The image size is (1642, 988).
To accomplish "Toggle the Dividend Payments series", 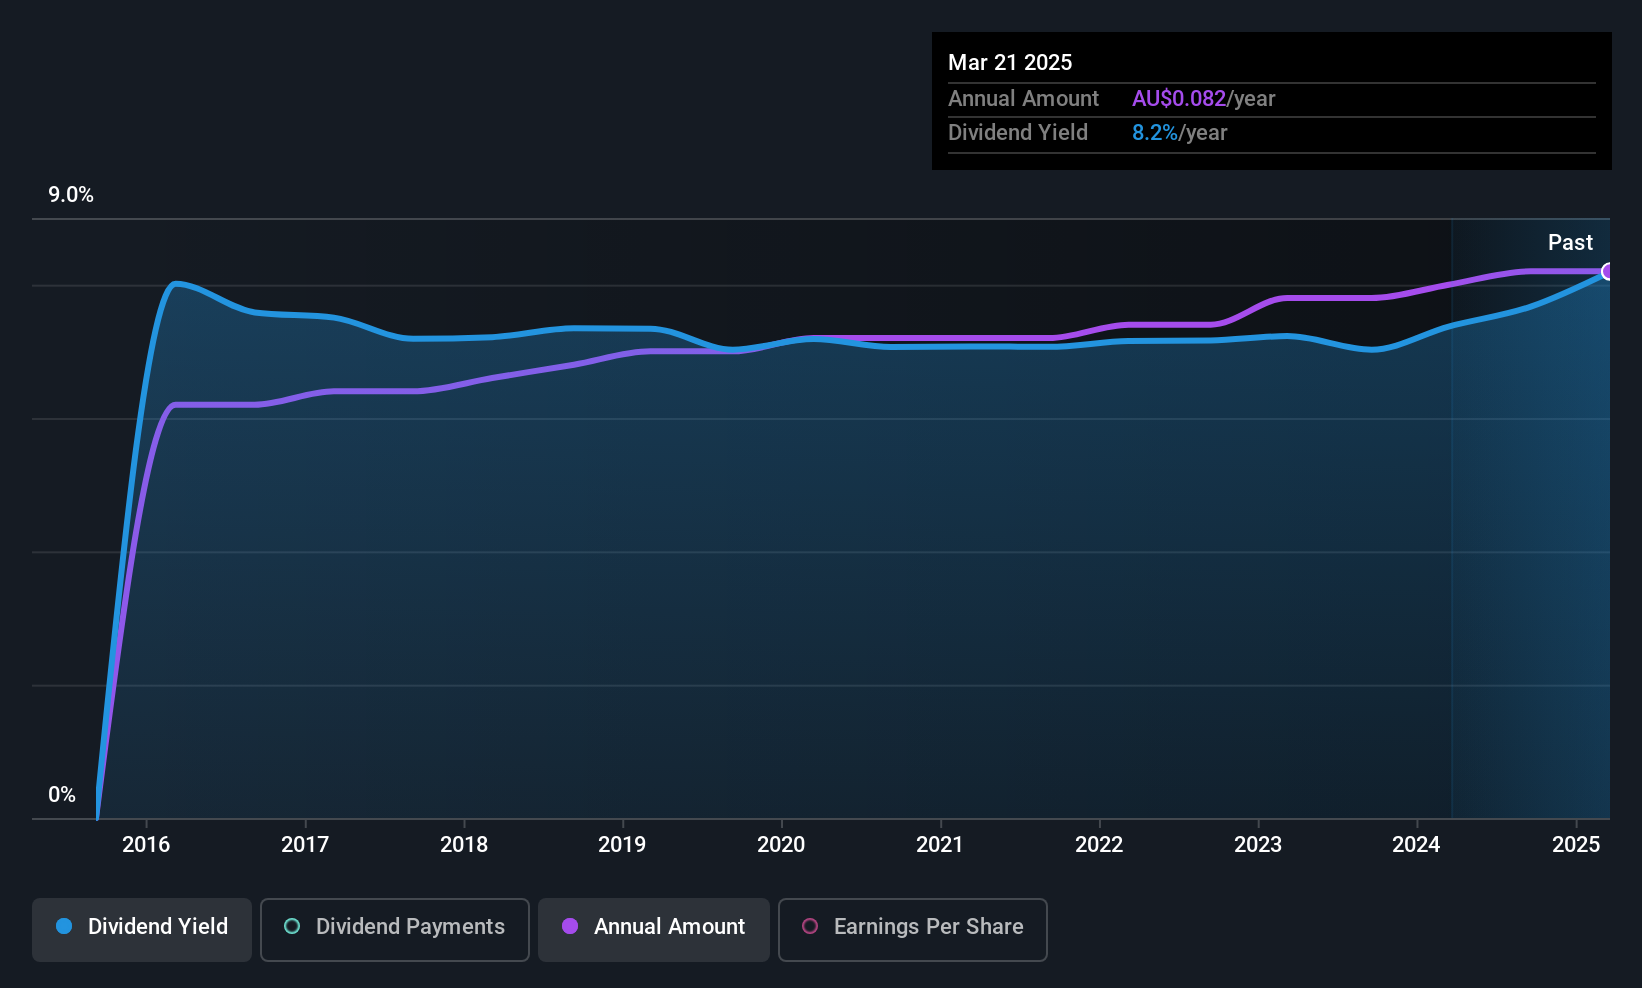I will (x=395, y=930).
